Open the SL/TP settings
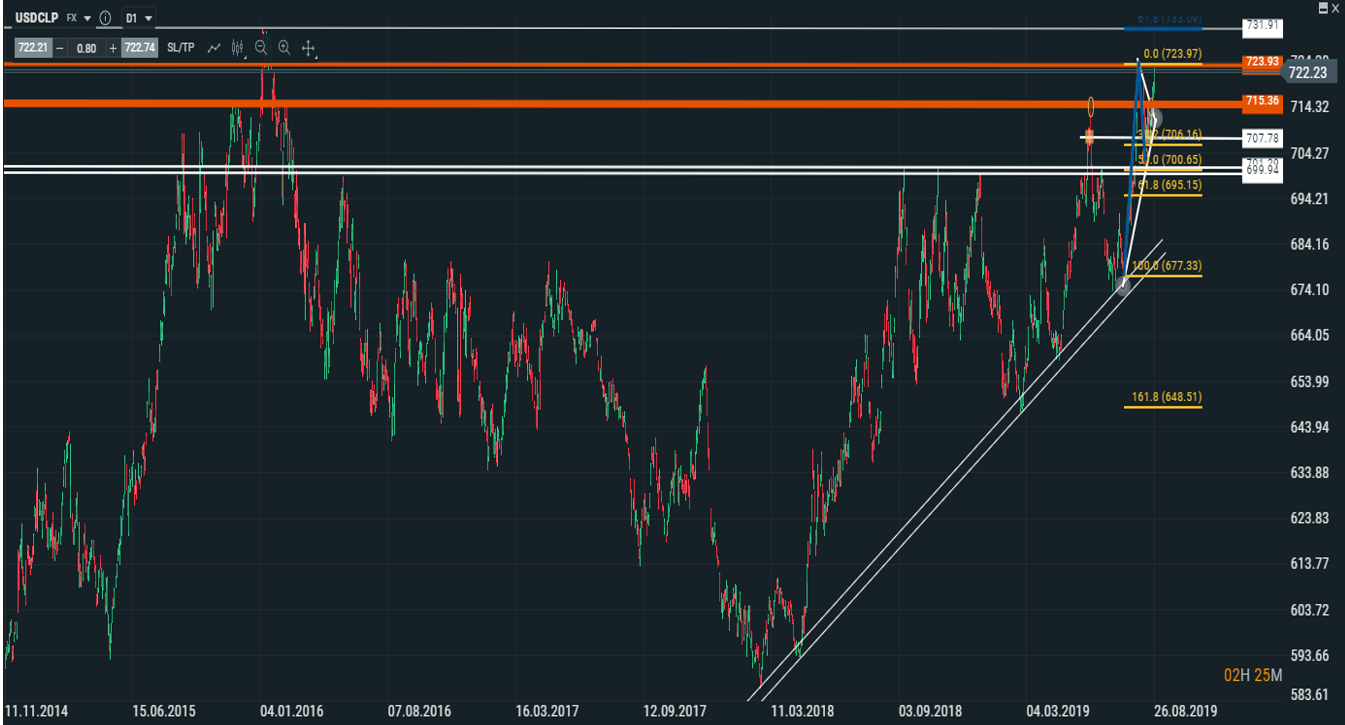1345x725 pixels. point(181,47)
